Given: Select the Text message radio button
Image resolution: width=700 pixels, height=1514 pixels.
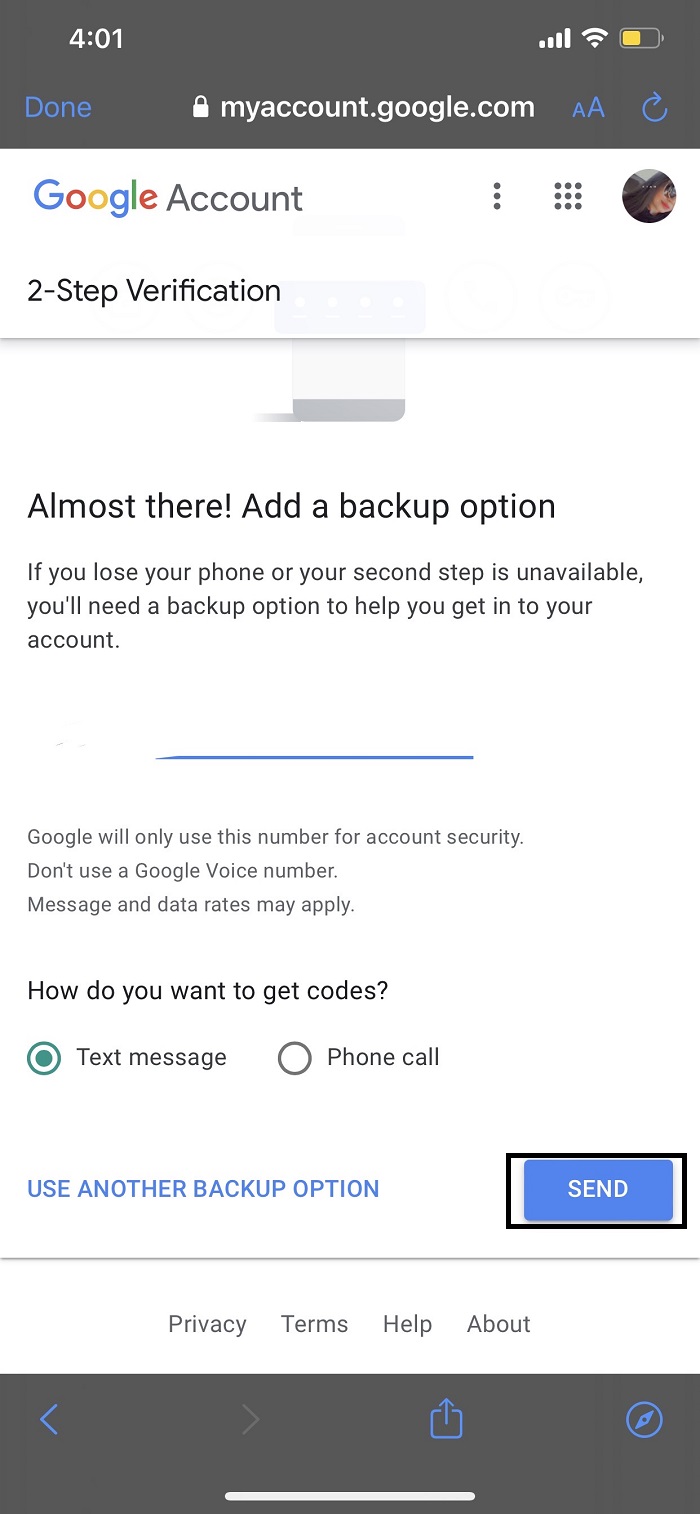Looking at the screenshot, I should [x=44, y=1058].
